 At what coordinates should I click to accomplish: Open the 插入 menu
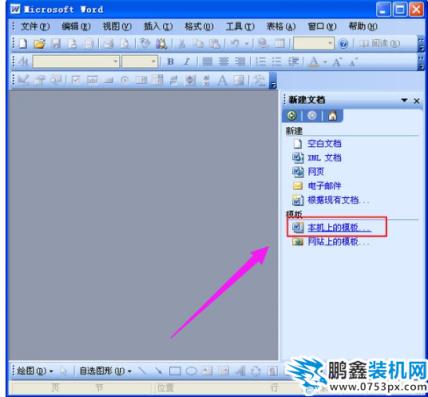(158, 26)
